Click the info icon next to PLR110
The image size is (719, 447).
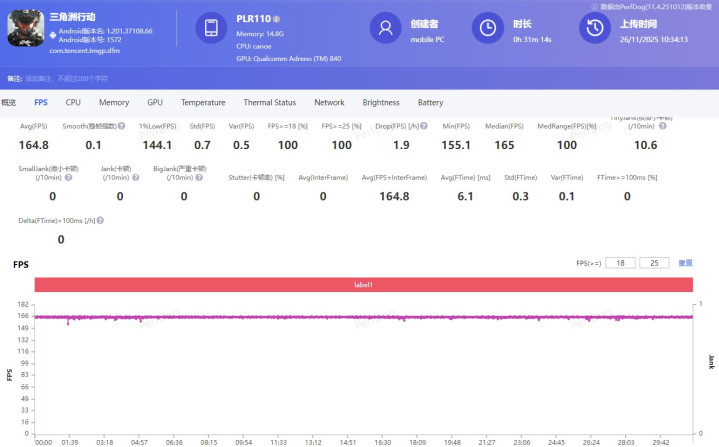pos(277,19)
